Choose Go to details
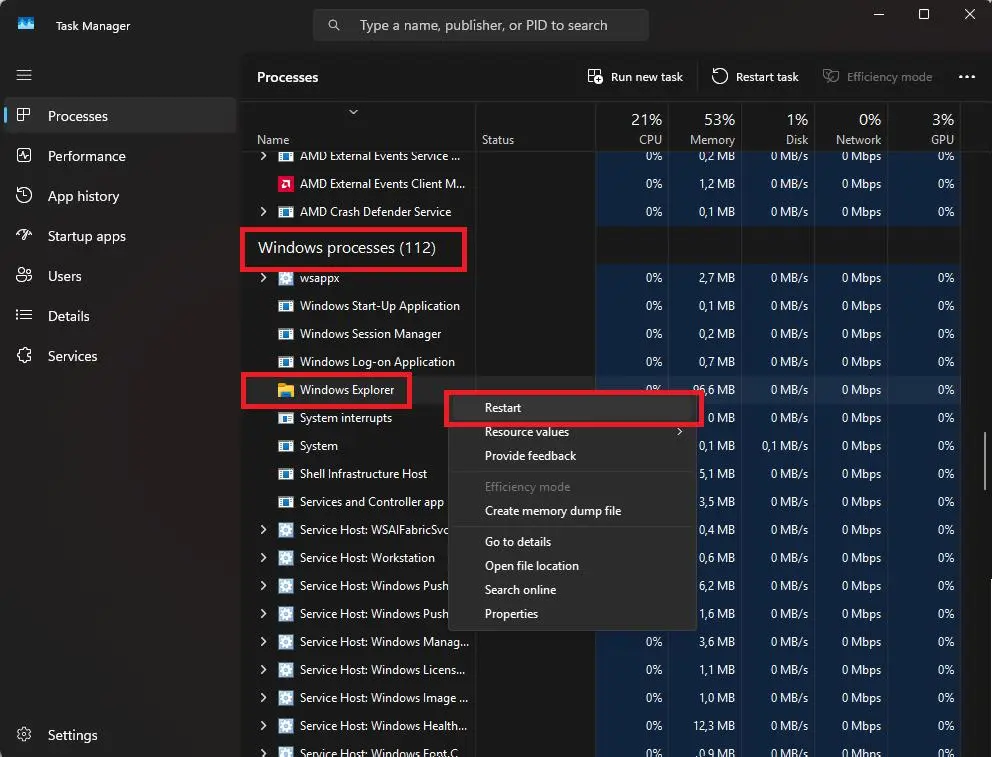Viewport: 992px width, 757px height. pyautogui.click(x=573, y=542)
